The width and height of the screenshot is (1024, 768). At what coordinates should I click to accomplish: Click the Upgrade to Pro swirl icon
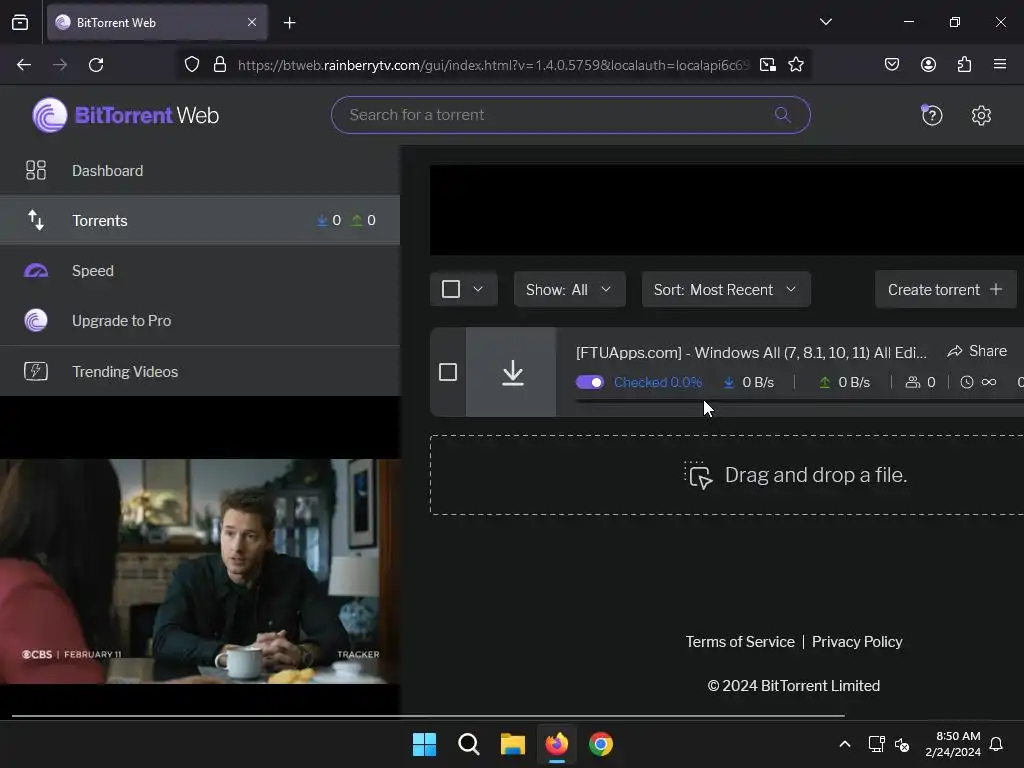(36, 321)
